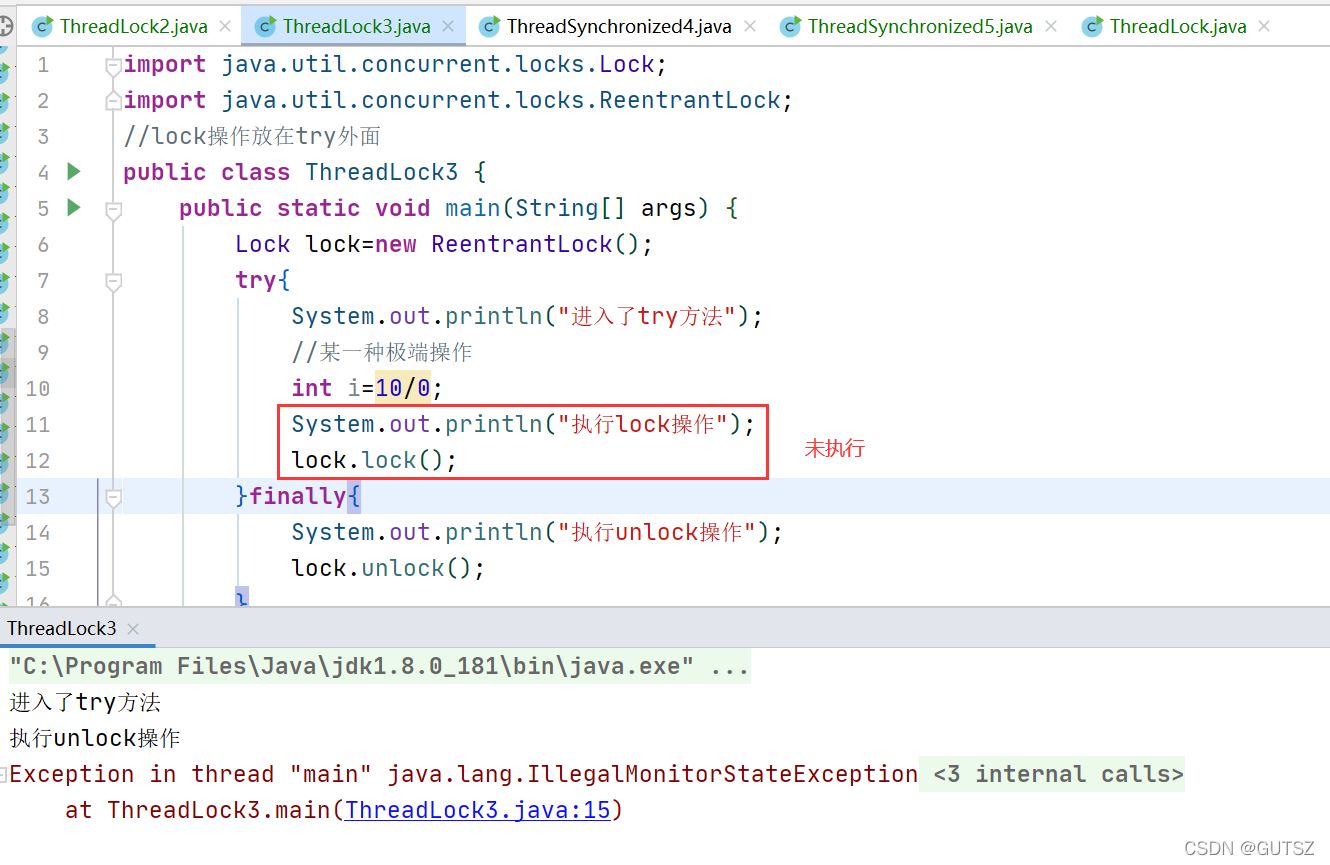The height and width of the screenshot is (865, 1330).
Task: Expand the java.exe command line ellipsis
Action: click(x=730, y=666)
